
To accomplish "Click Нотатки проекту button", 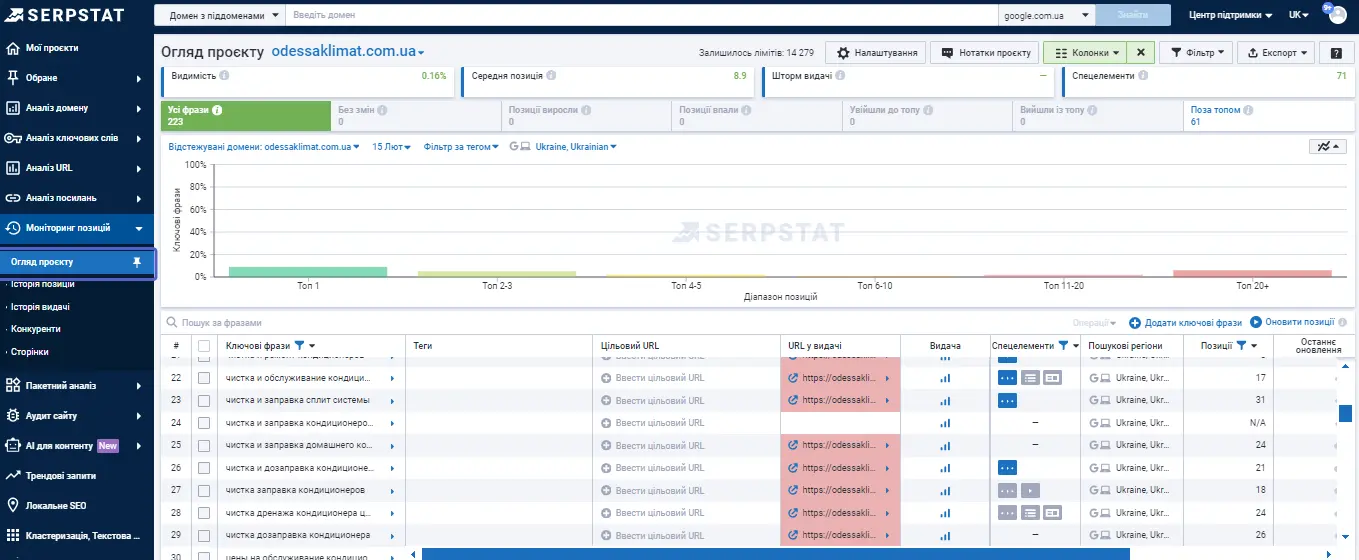I will [983, 53].
